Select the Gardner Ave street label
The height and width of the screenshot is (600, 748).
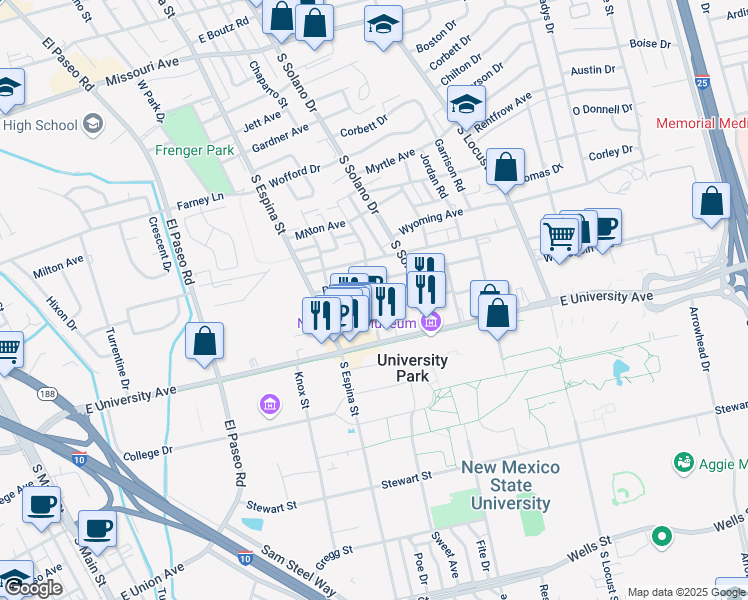click(280, 138)
